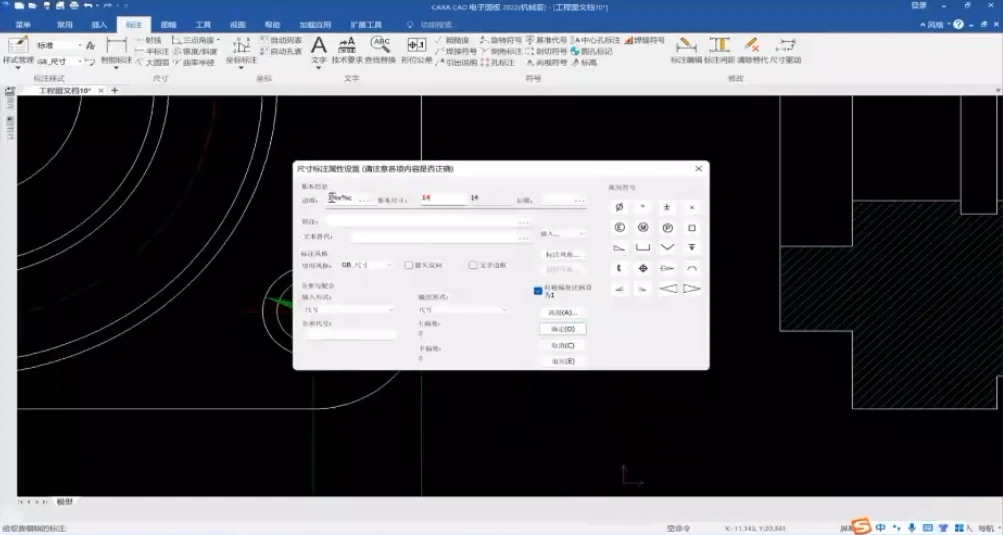Switch to the 图幅 ribbon tab
This screenshot has height=535, width=1003.
click(168, 24)
